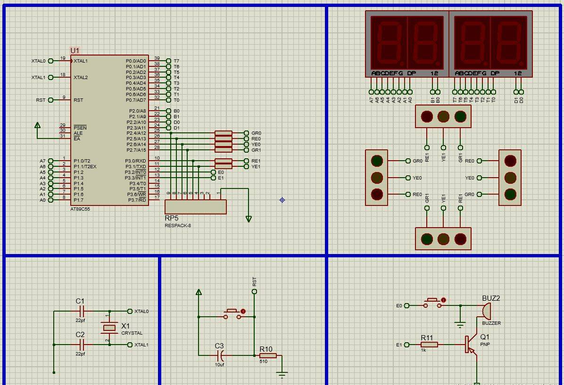Click the RST terminal above the reset button
564x385 pixels.
[x=254, y=292]
